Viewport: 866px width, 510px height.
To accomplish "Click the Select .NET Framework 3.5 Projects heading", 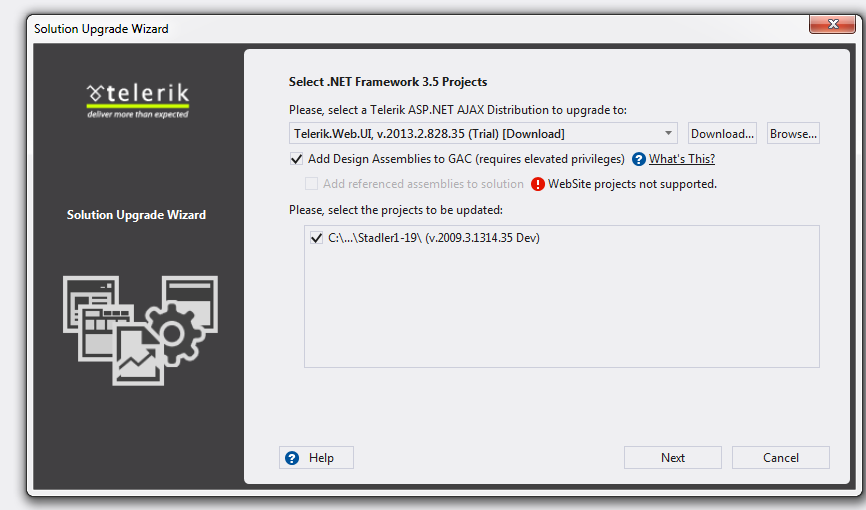I will tap(388, 82).
